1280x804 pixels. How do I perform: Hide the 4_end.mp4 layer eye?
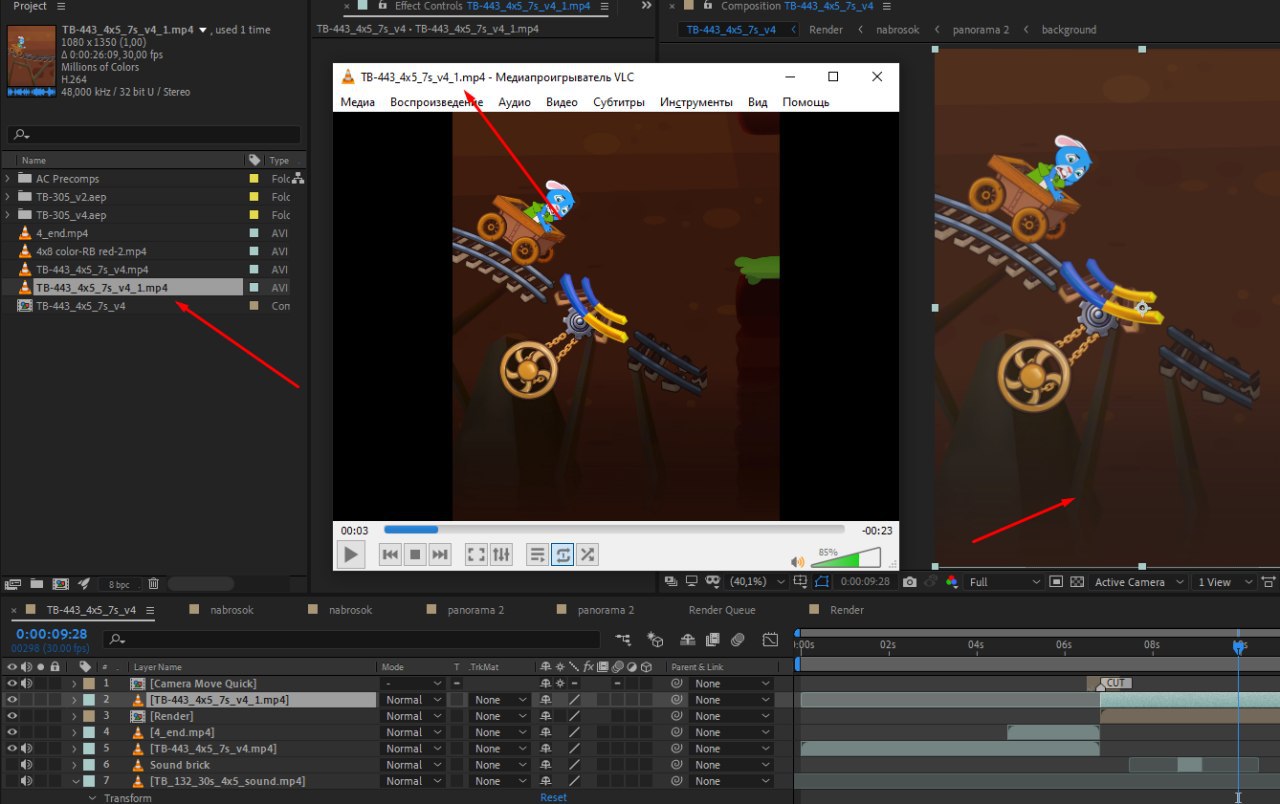click(x=12, y=732)
